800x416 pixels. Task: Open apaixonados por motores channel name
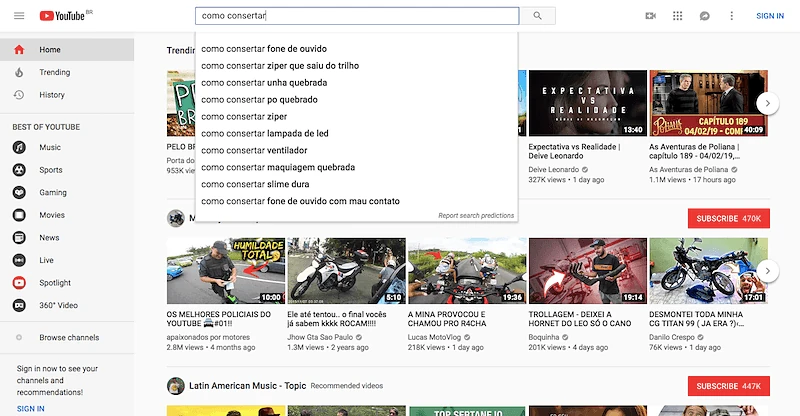(208, 337)
